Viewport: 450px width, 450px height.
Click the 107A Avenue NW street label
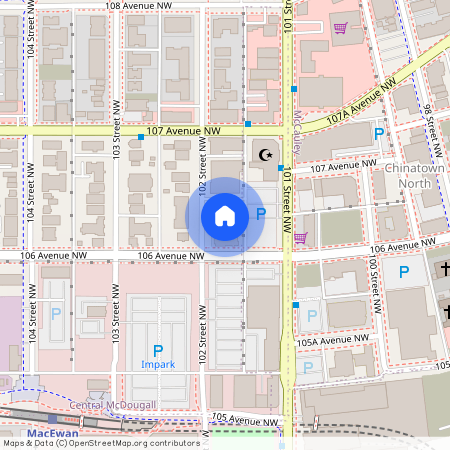point(362,101)
